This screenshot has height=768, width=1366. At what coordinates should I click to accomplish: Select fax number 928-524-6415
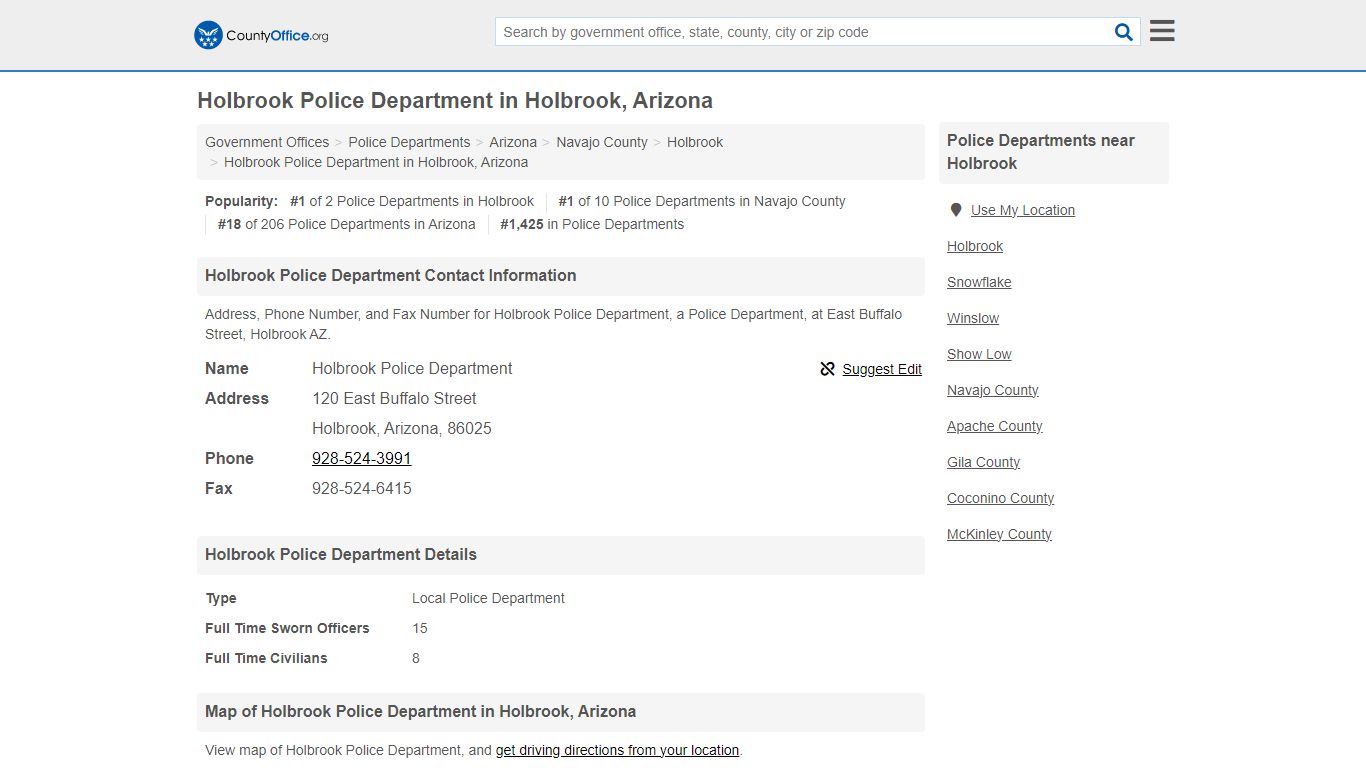(362, 488)
